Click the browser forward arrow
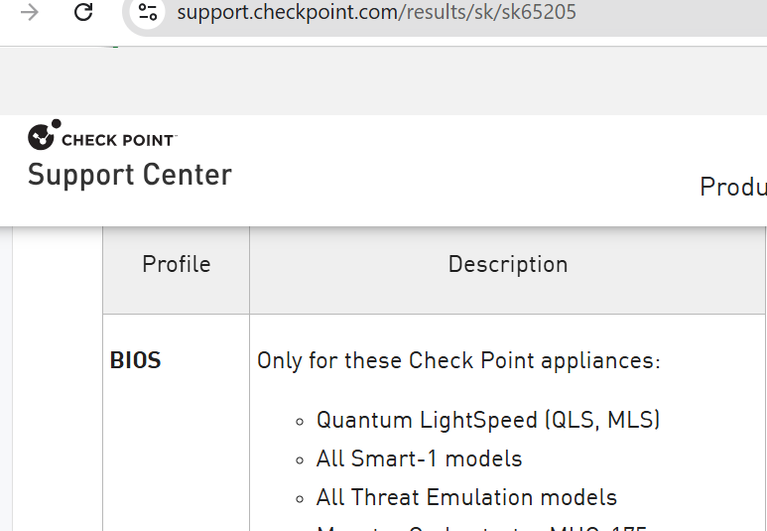Viewport: 767px width, 531px height. pyautogui.click(x=30, y=12)
